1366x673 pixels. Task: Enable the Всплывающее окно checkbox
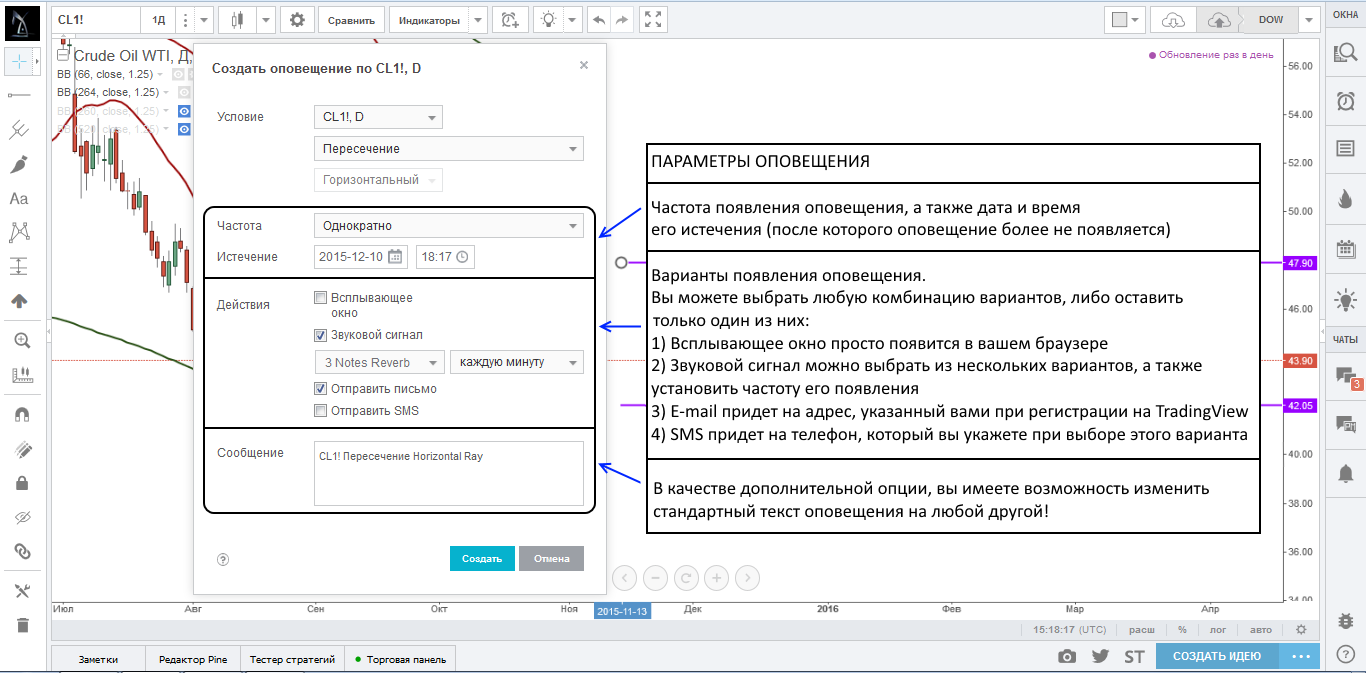320,298
